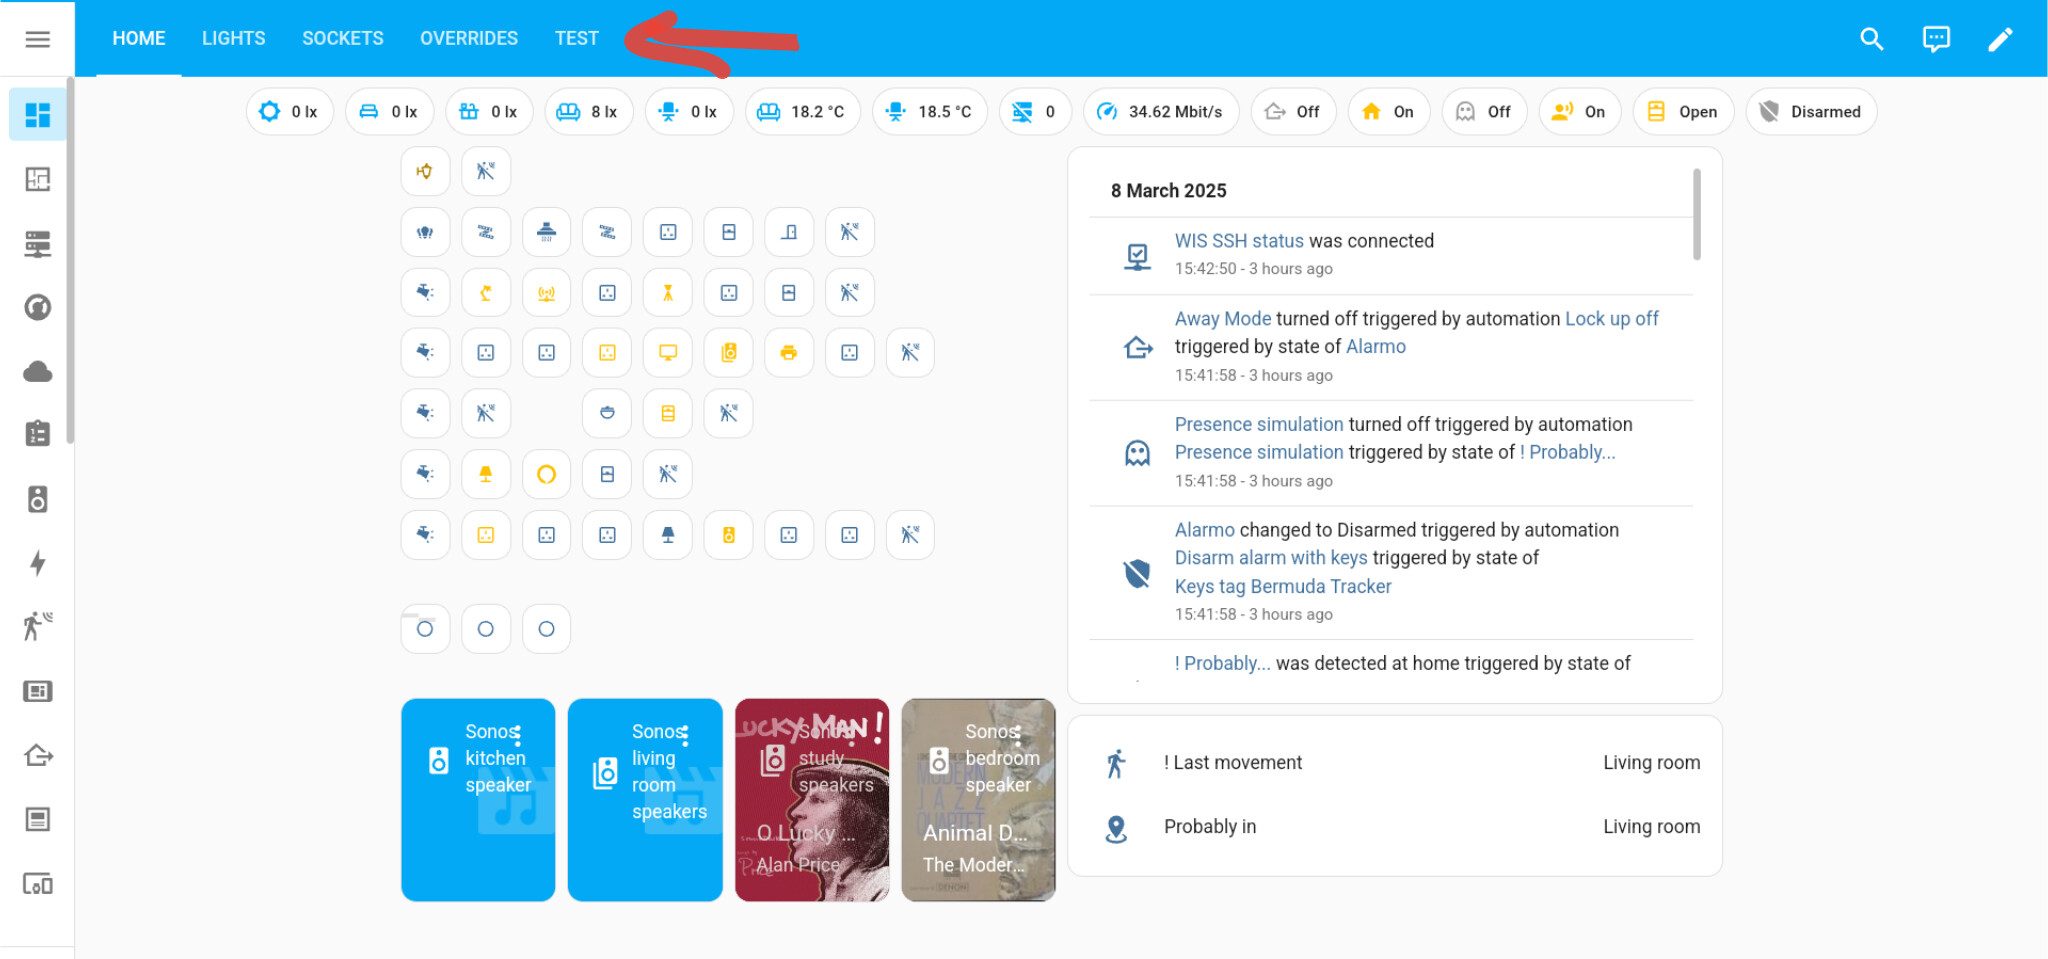Open the Keys tag Bermuda Tracker link

pos(1283,587)
